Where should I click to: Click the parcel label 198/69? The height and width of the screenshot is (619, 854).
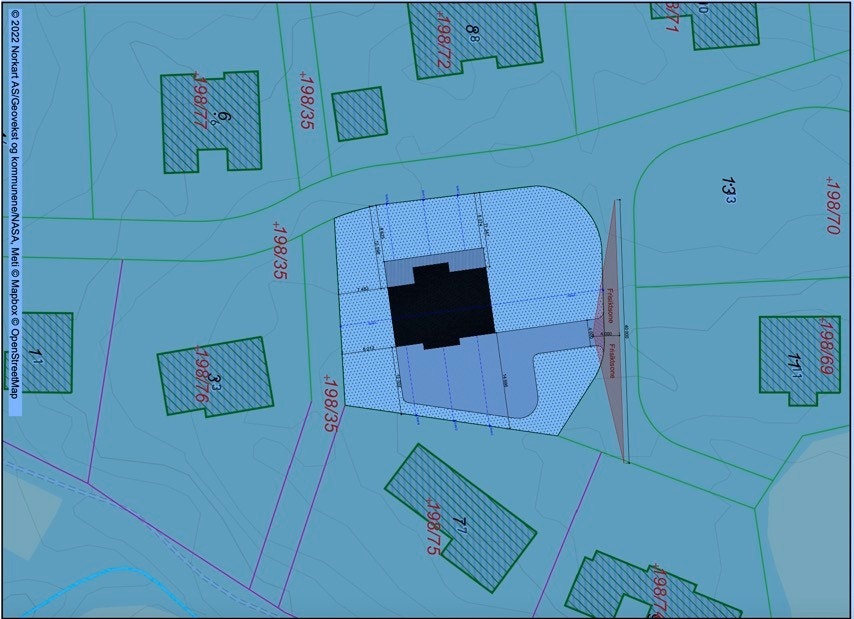[x=826, y=346]
